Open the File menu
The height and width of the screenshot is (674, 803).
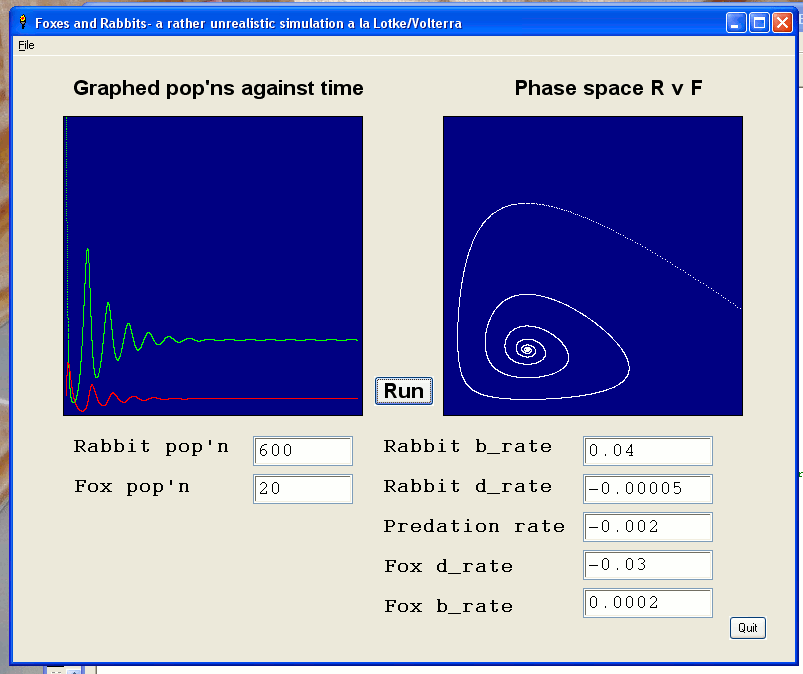coord(26,45)
